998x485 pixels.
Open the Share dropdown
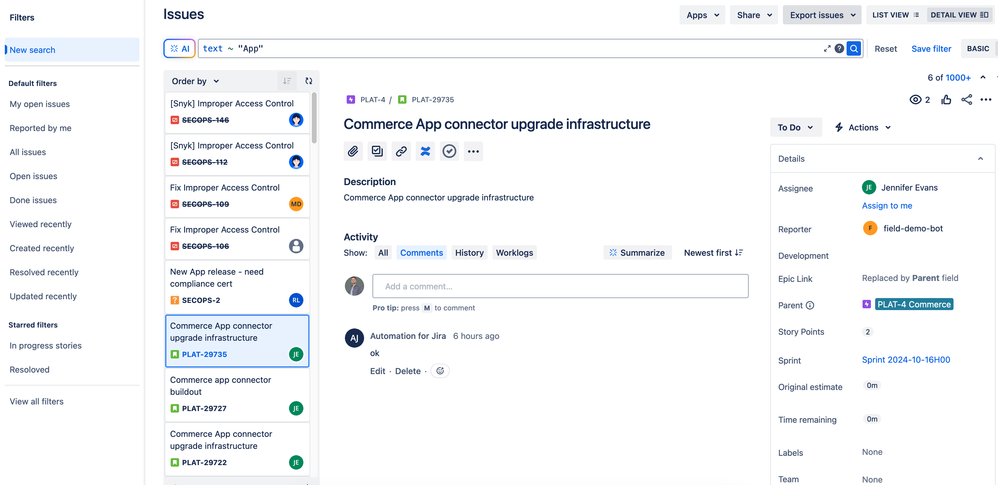[x=754, y=15]
